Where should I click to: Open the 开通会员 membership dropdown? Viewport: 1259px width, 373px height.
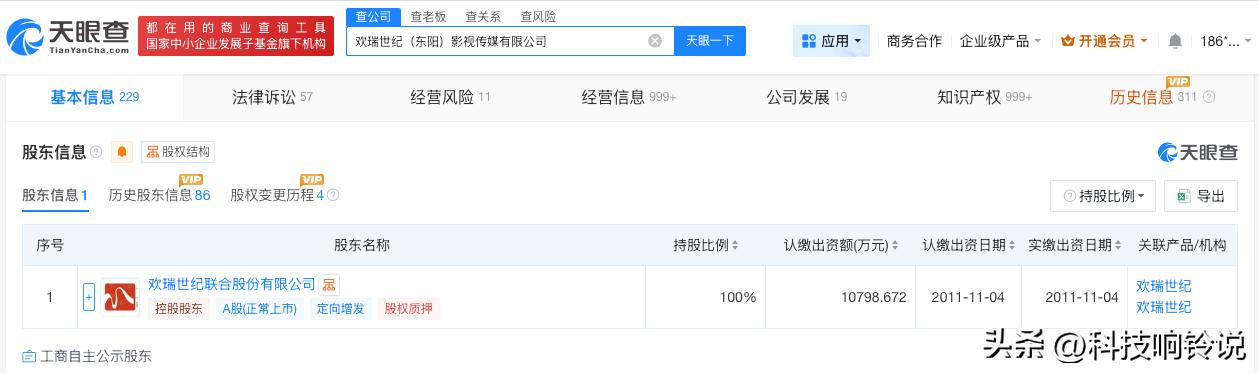1104,41
